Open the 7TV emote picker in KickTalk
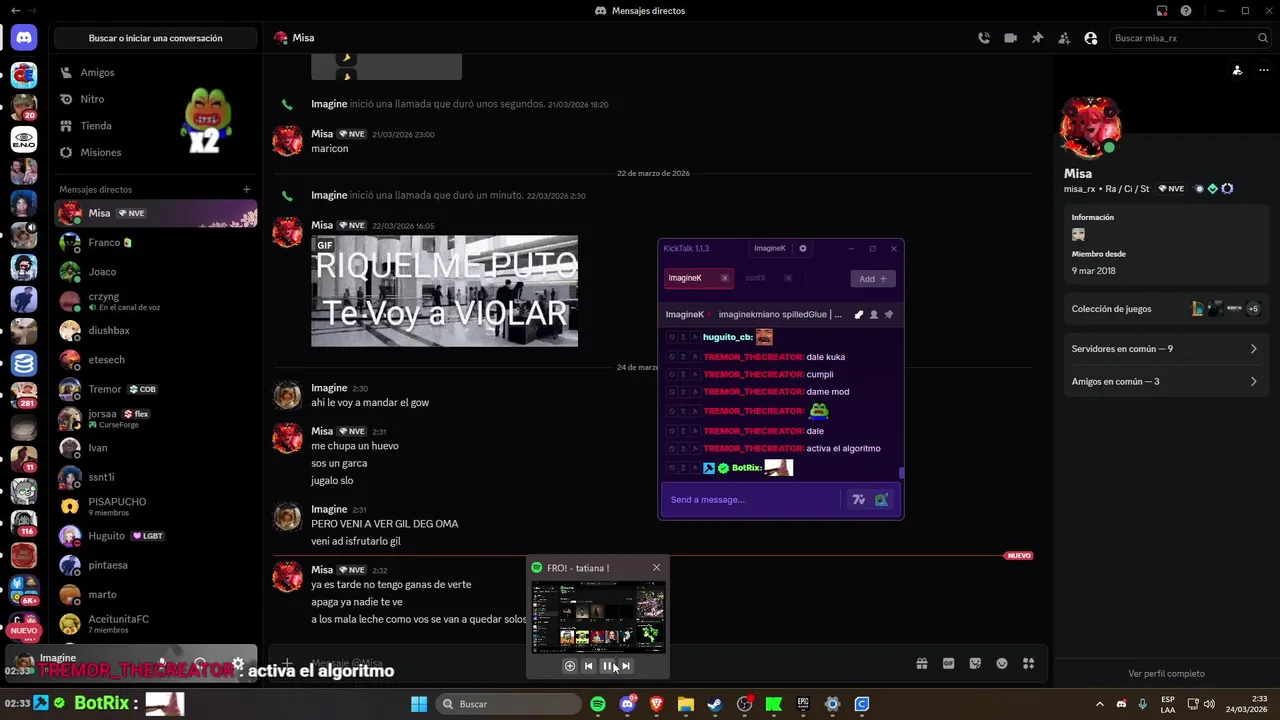The height and width of the screenshot is (720, 1280). coord(858,500)
